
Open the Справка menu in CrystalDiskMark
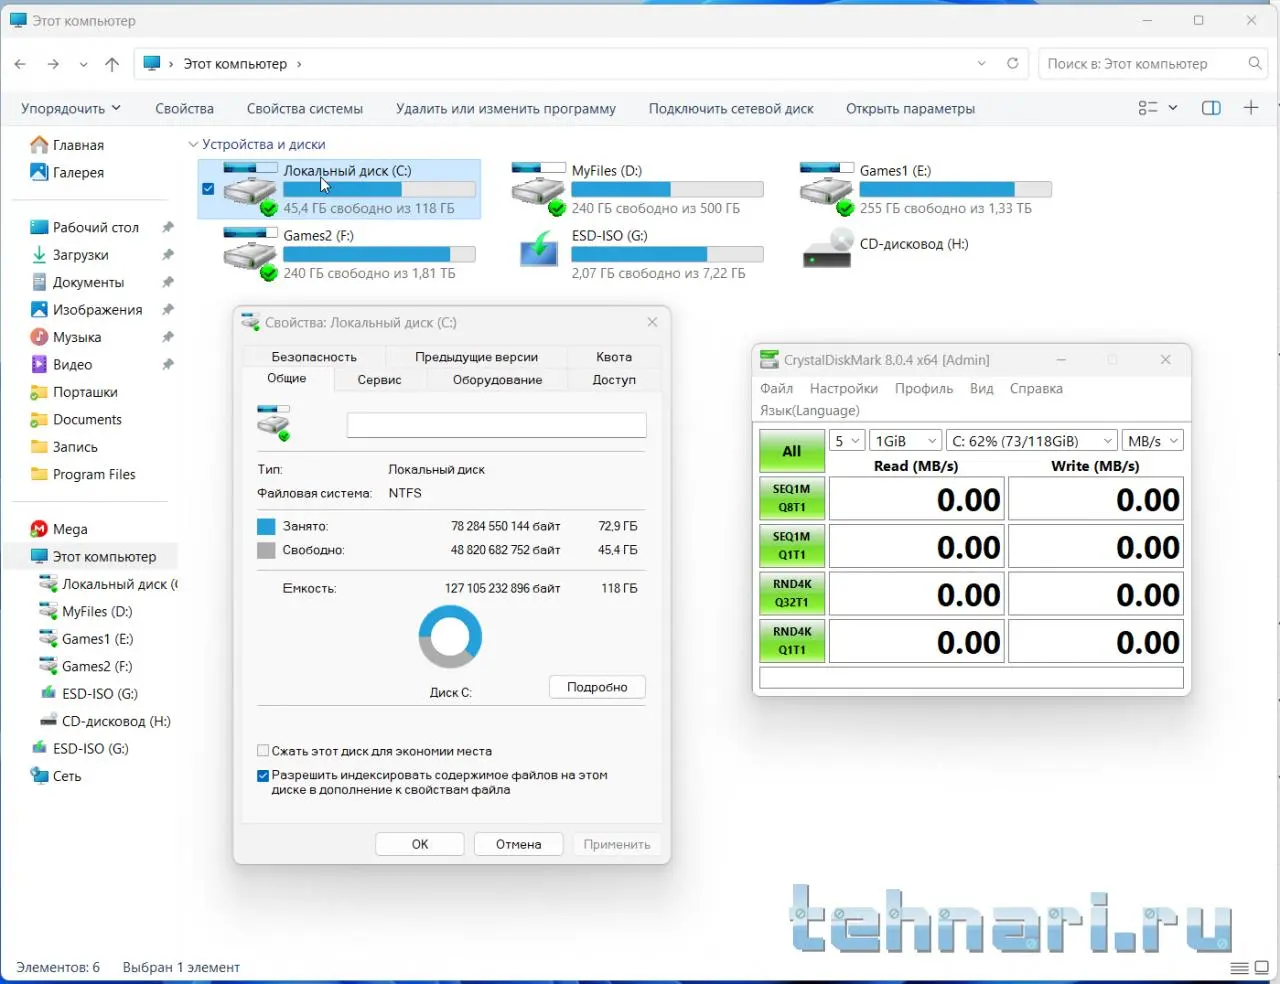(x=1036, y=389)
